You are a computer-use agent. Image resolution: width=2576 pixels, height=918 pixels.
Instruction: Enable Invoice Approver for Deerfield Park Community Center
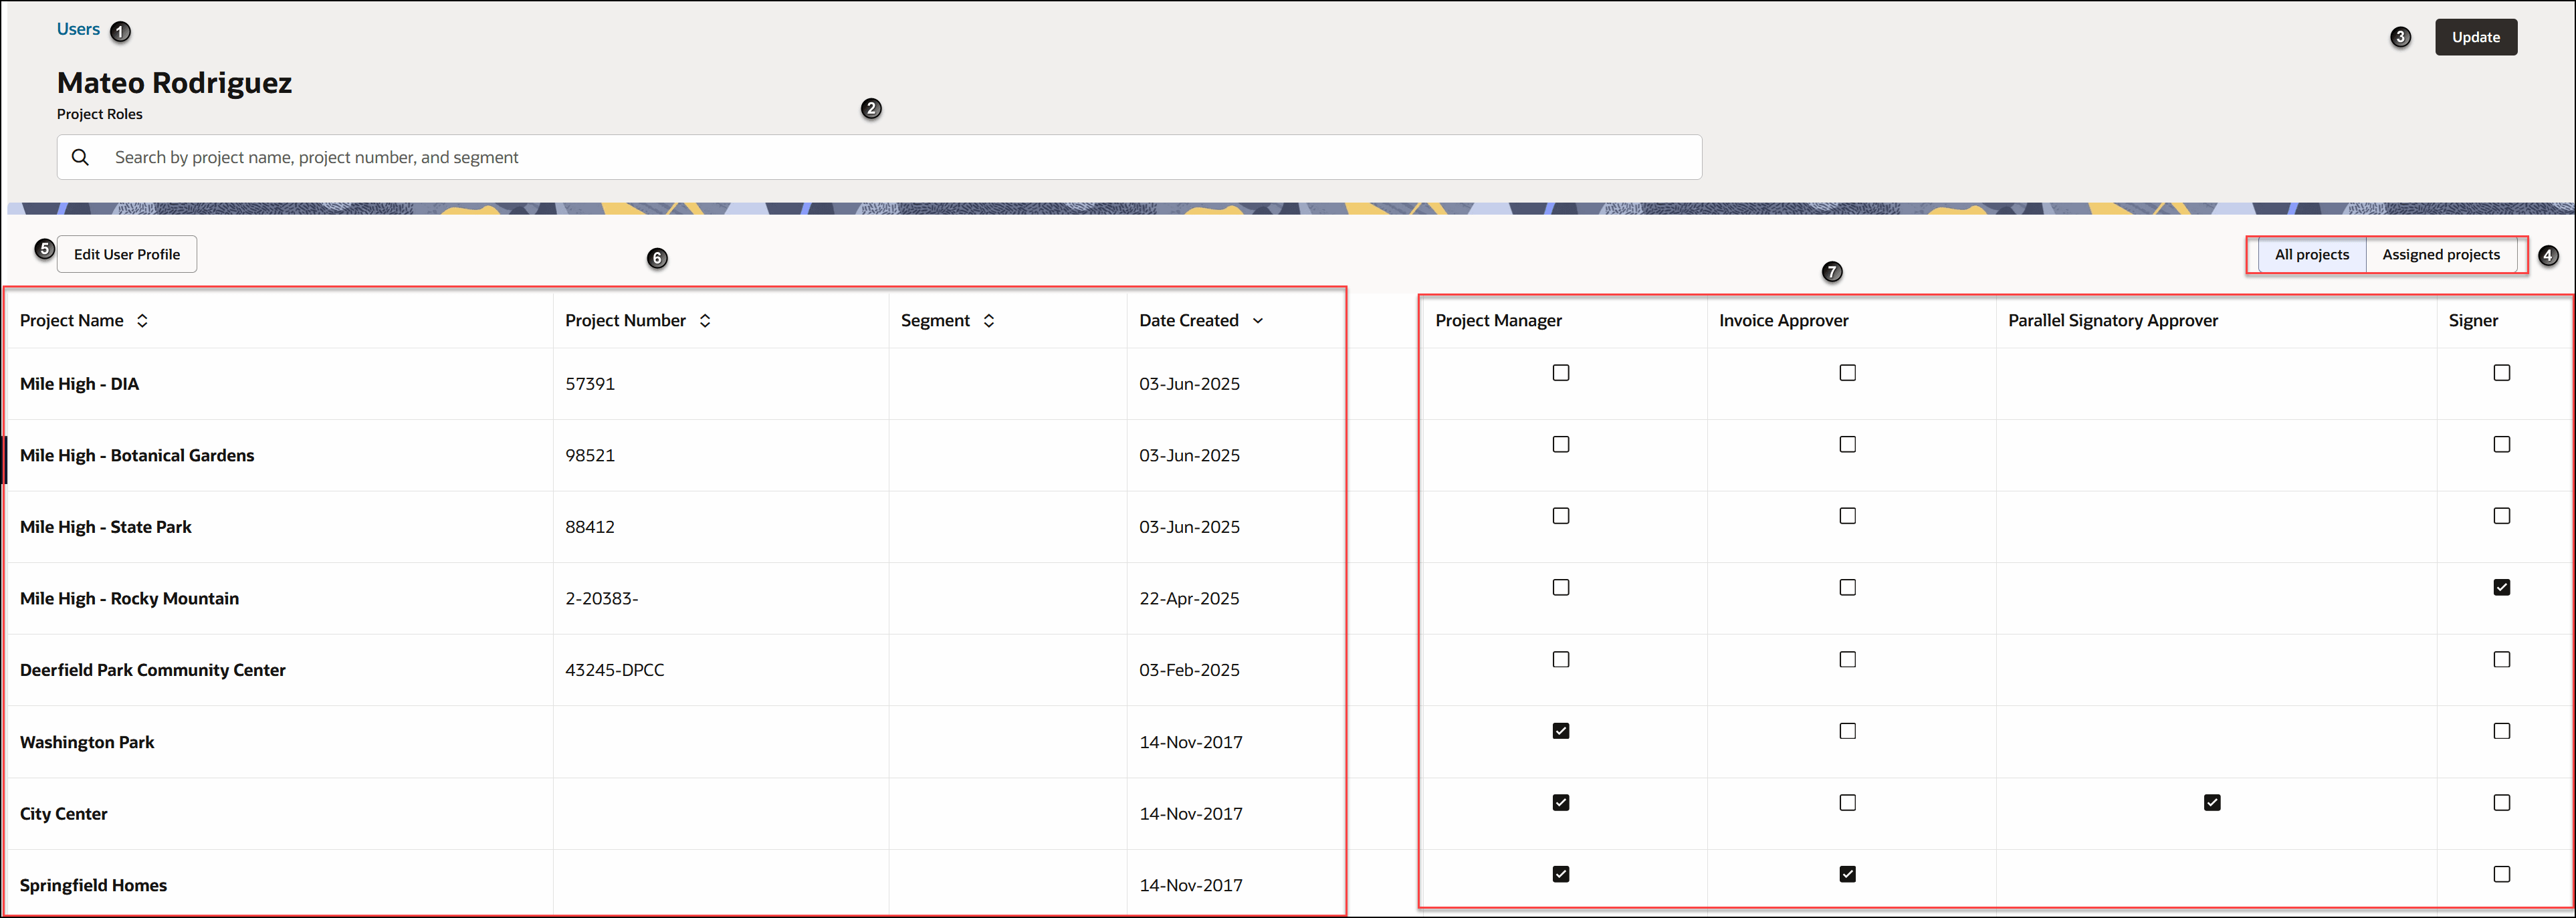tap(1847, 659)
